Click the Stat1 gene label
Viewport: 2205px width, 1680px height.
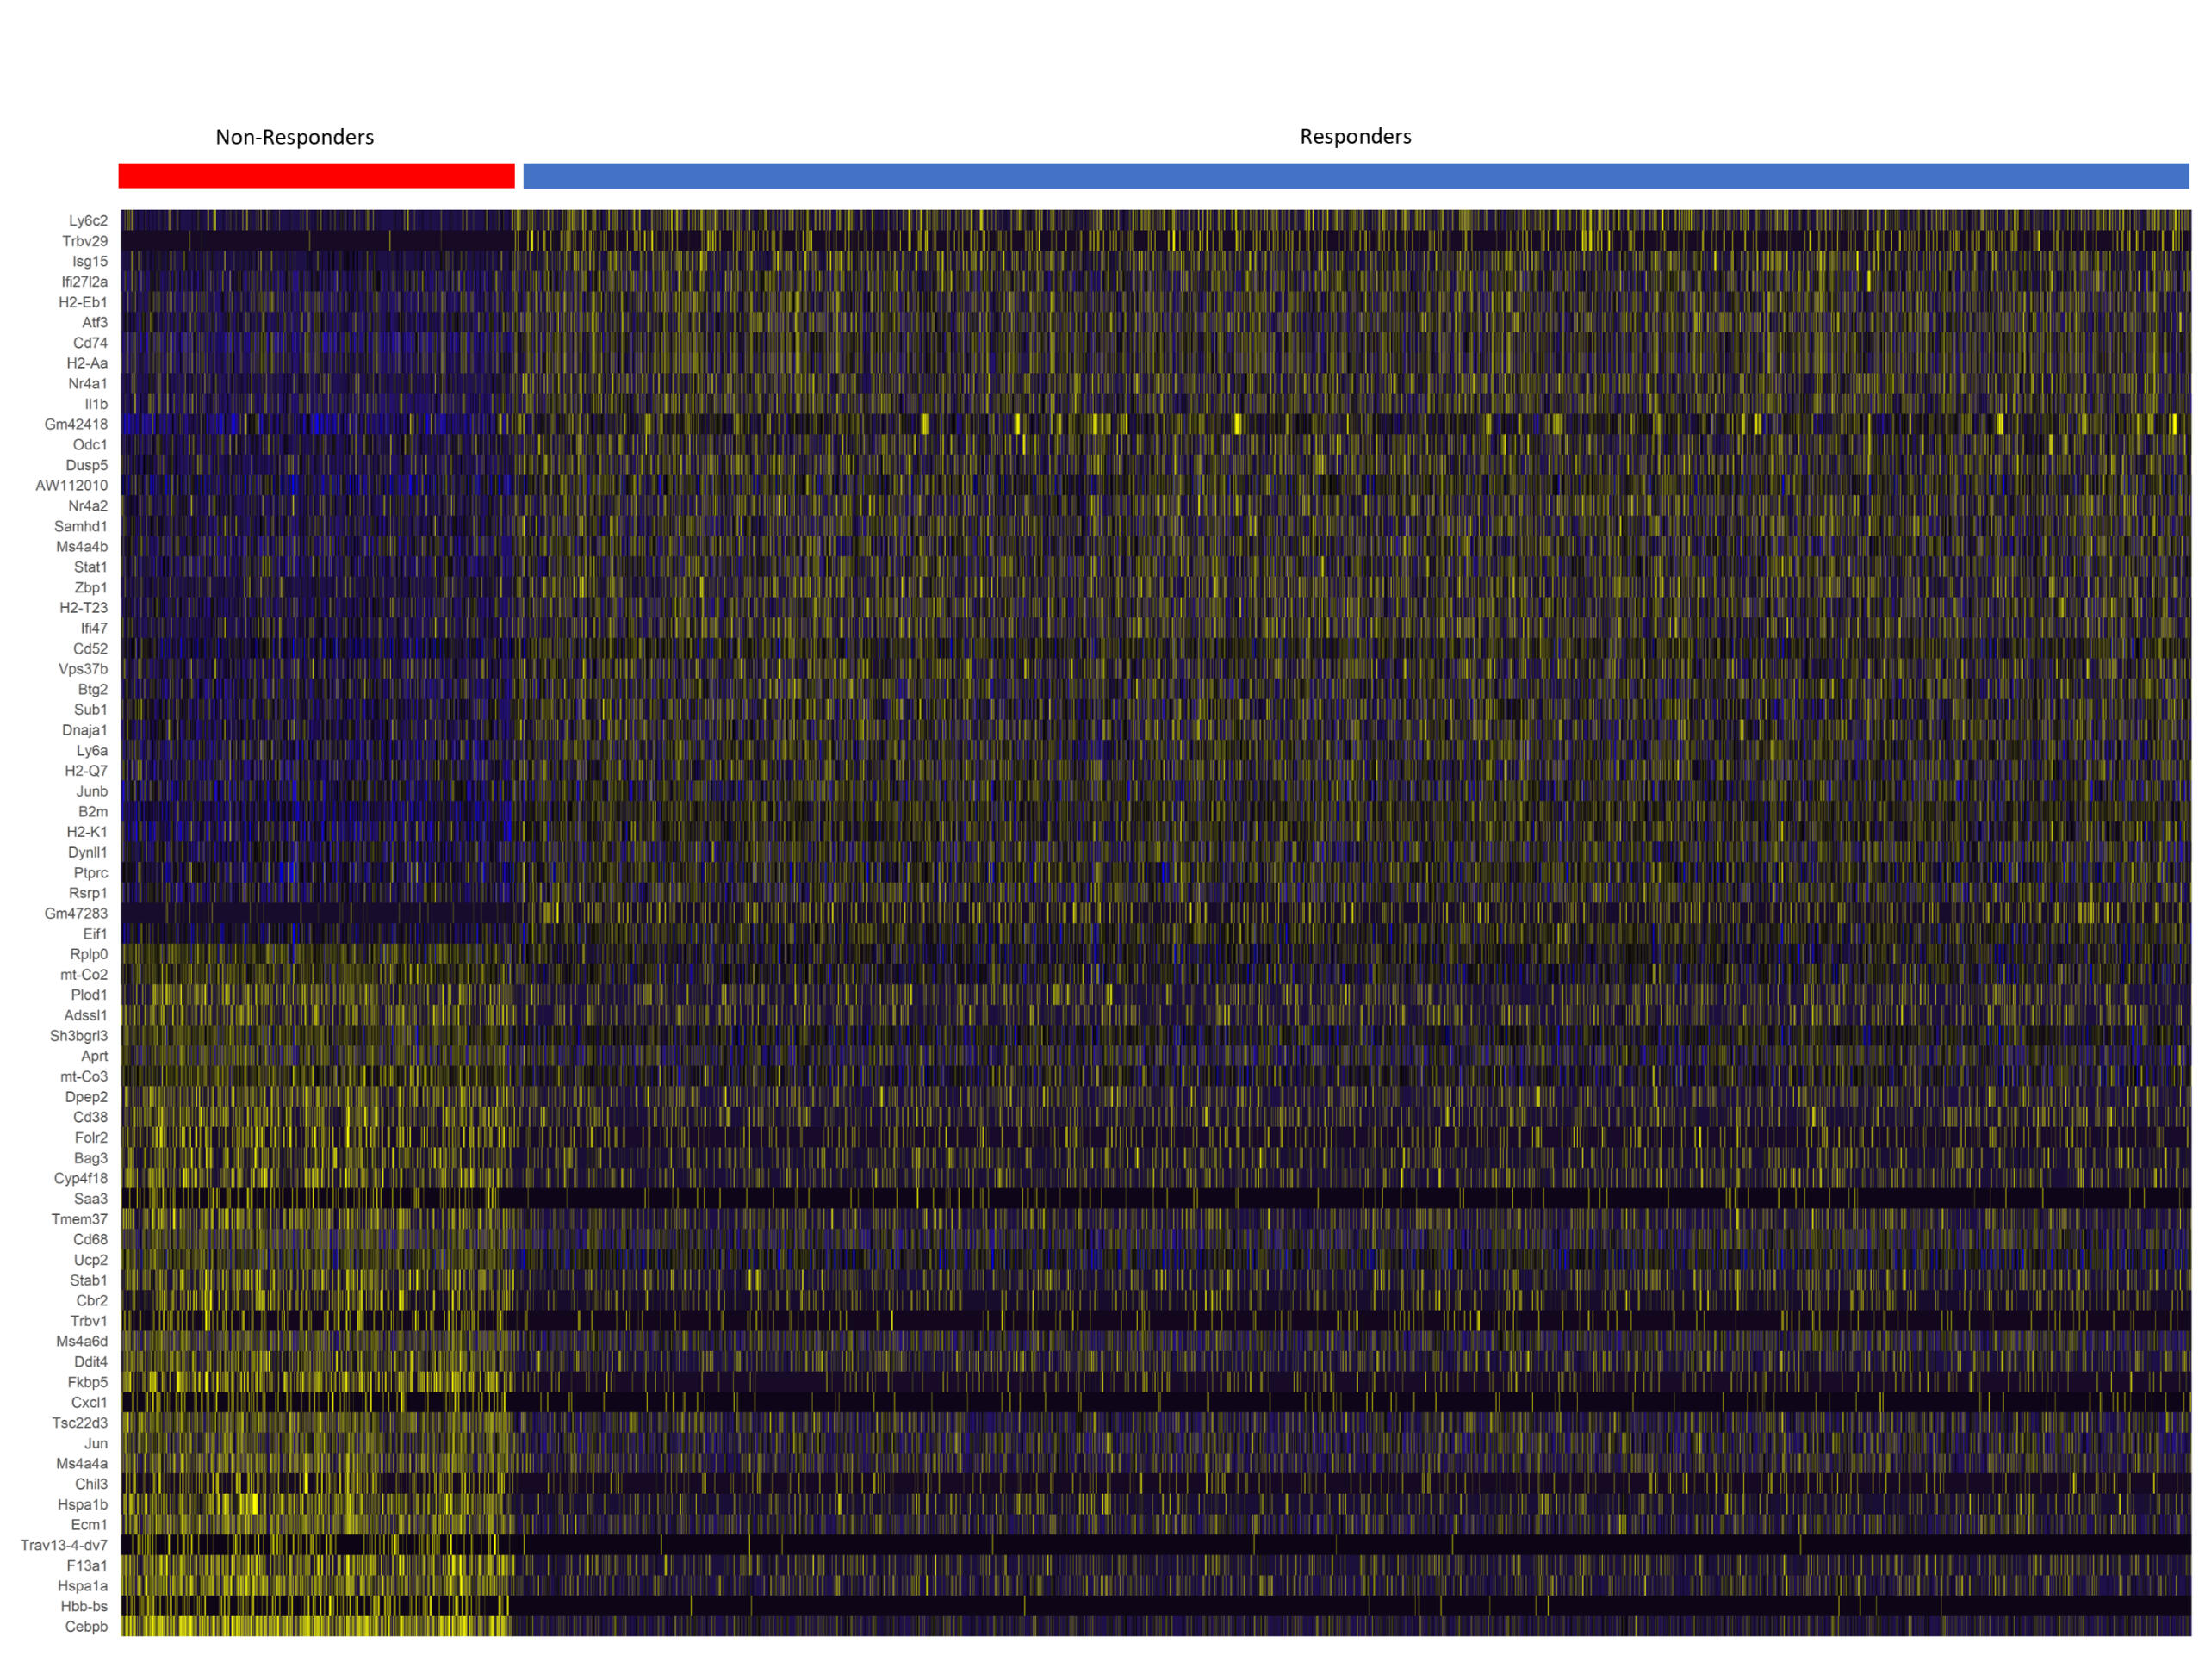90,567
